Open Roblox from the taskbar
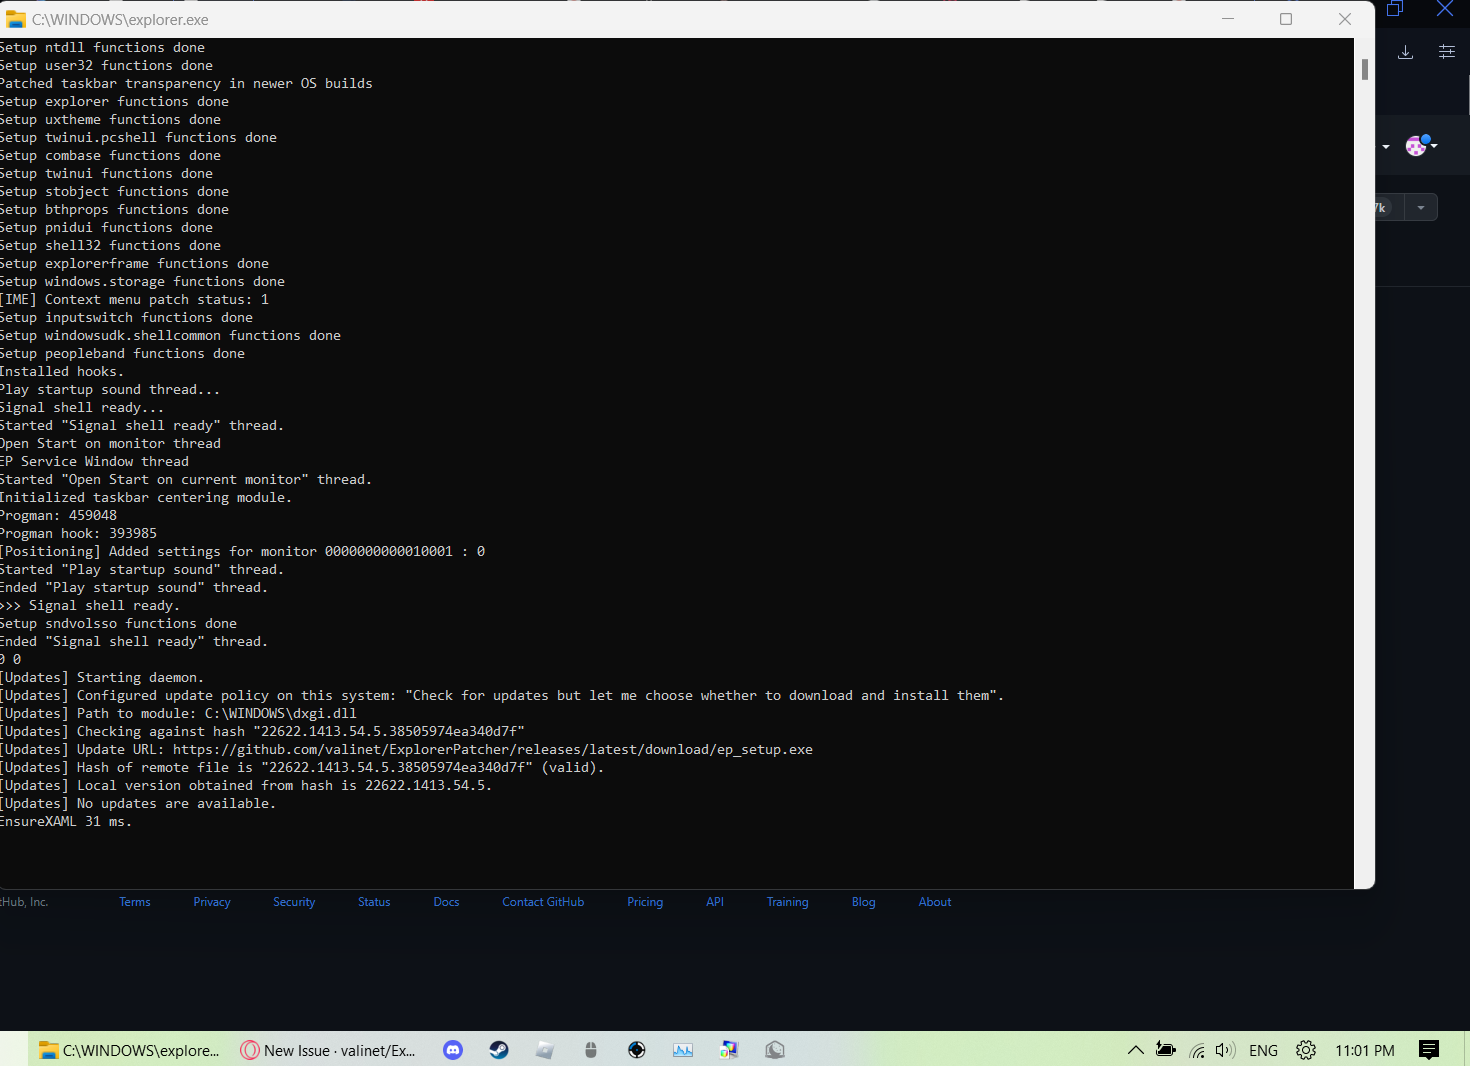Image resolution: width=1470 pixels, height=1066 pixels. click(x=545, y=1050)
